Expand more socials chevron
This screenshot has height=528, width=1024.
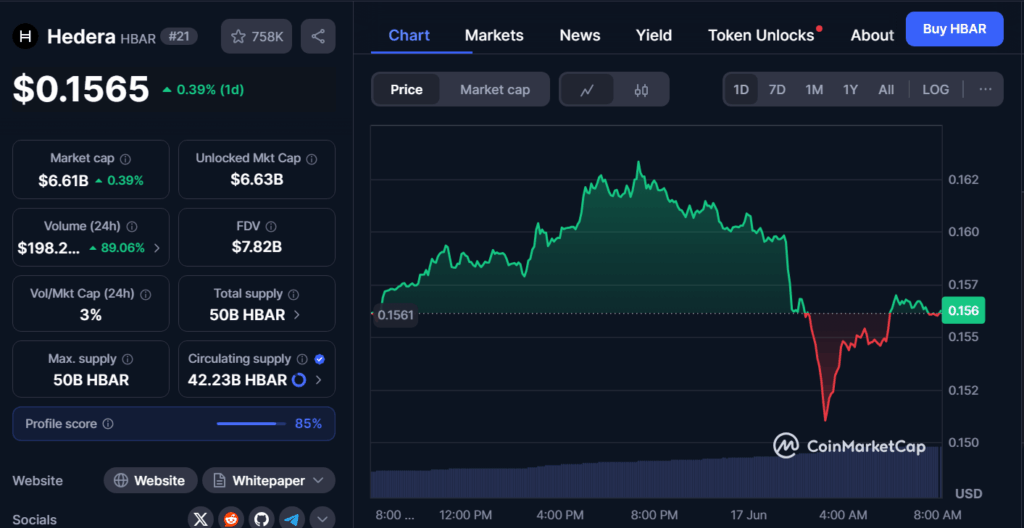[323, 520]
